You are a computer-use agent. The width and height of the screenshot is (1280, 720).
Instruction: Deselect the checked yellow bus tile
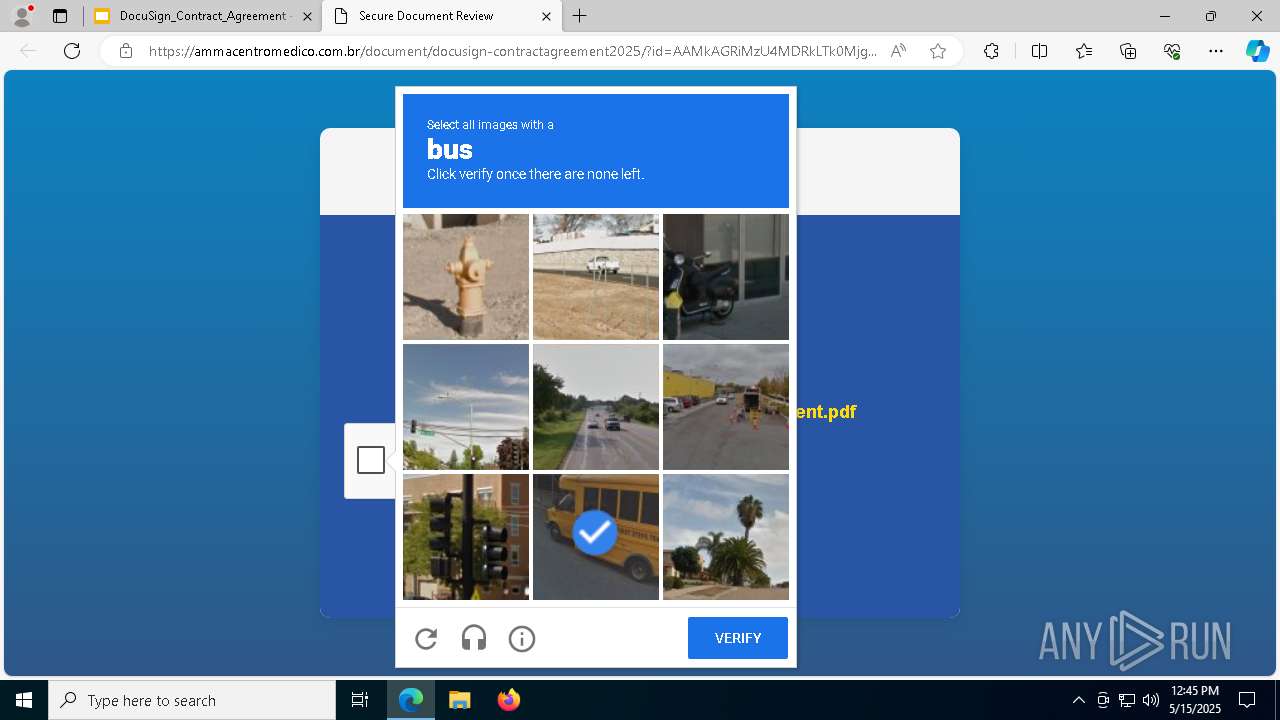pos(596,537)
